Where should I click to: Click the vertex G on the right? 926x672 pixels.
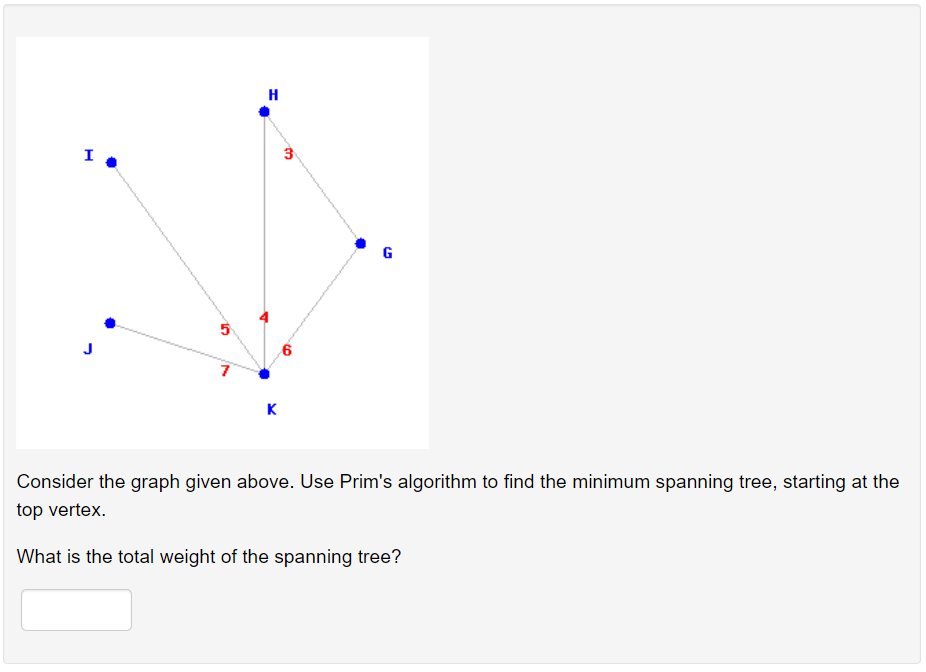tap(360, 241)
